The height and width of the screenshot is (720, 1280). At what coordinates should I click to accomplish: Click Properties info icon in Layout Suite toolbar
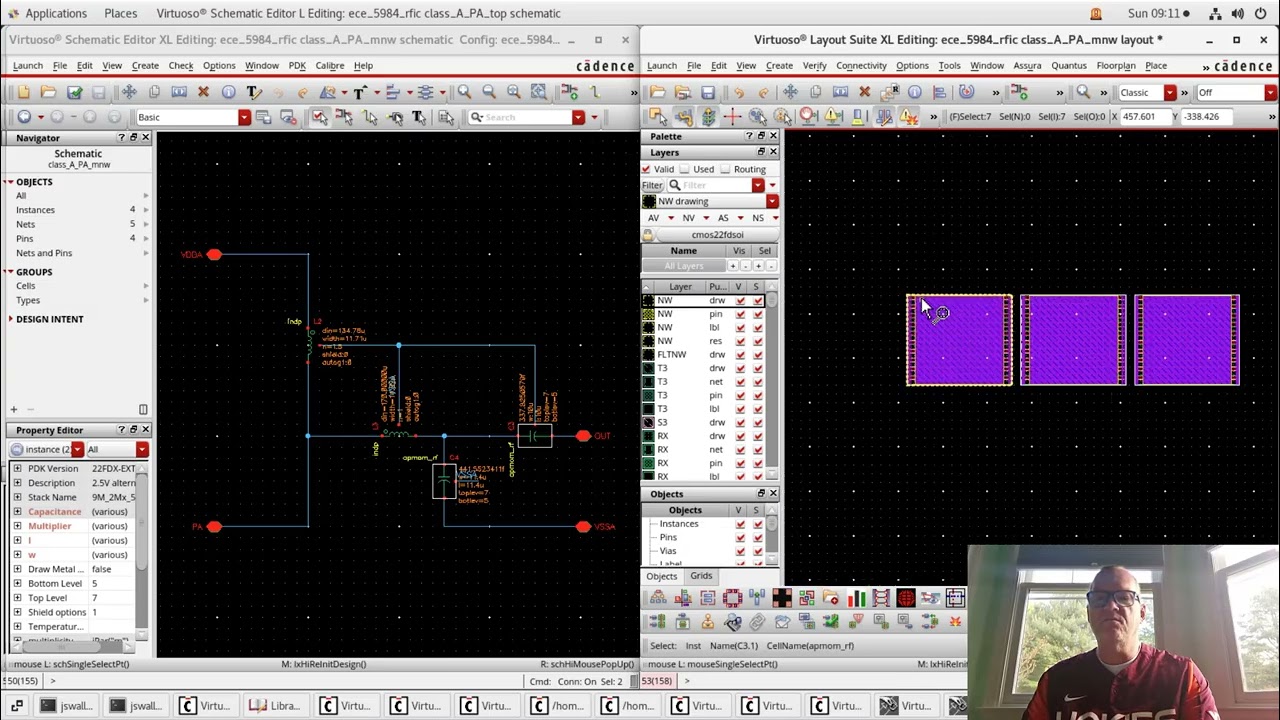coord(915,92)
